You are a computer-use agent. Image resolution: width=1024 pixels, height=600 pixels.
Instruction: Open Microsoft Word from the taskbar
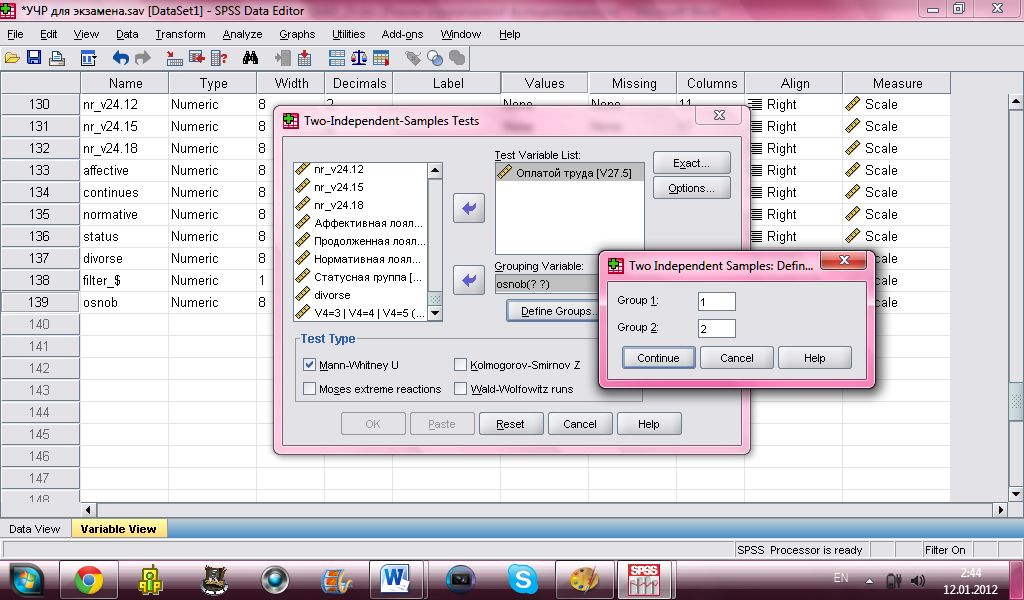point(396,580)
